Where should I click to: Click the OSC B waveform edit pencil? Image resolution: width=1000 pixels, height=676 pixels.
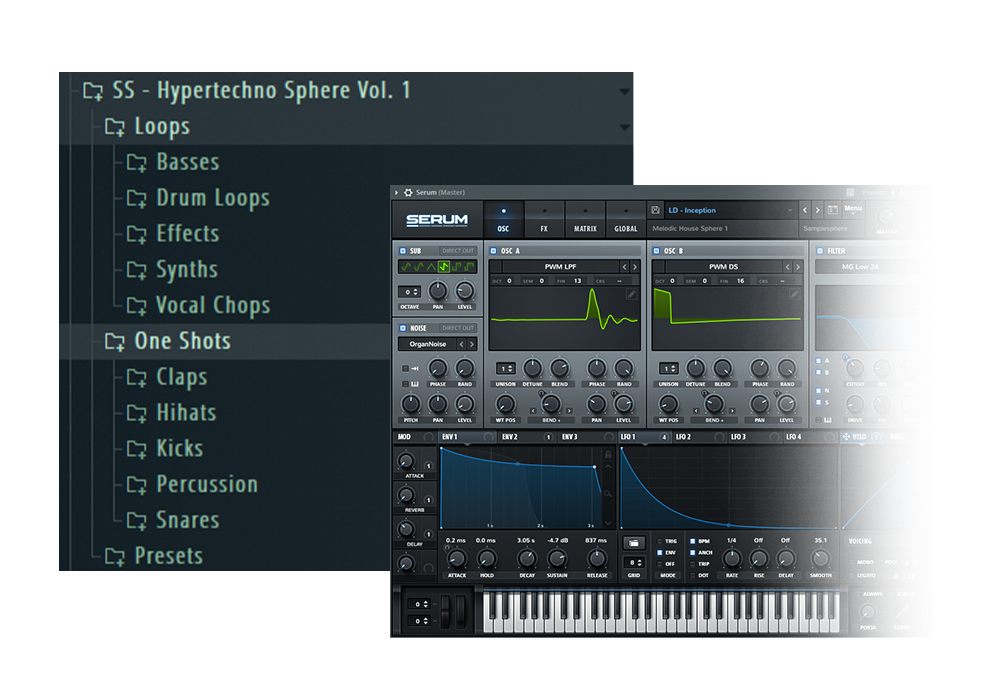795,294
